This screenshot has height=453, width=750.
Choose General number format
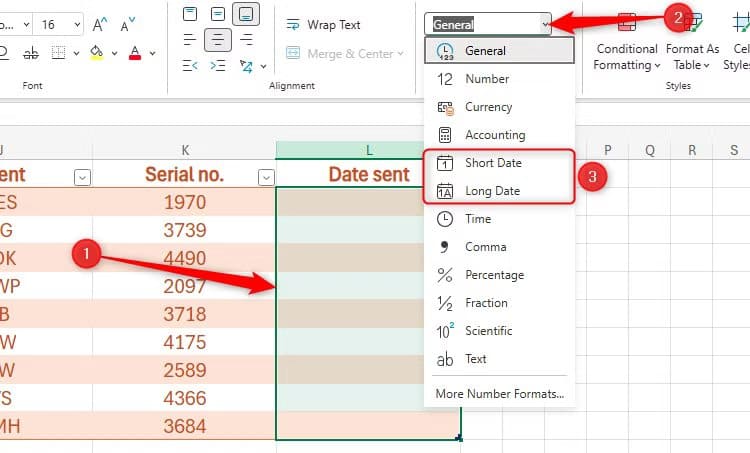pos(499,51)
